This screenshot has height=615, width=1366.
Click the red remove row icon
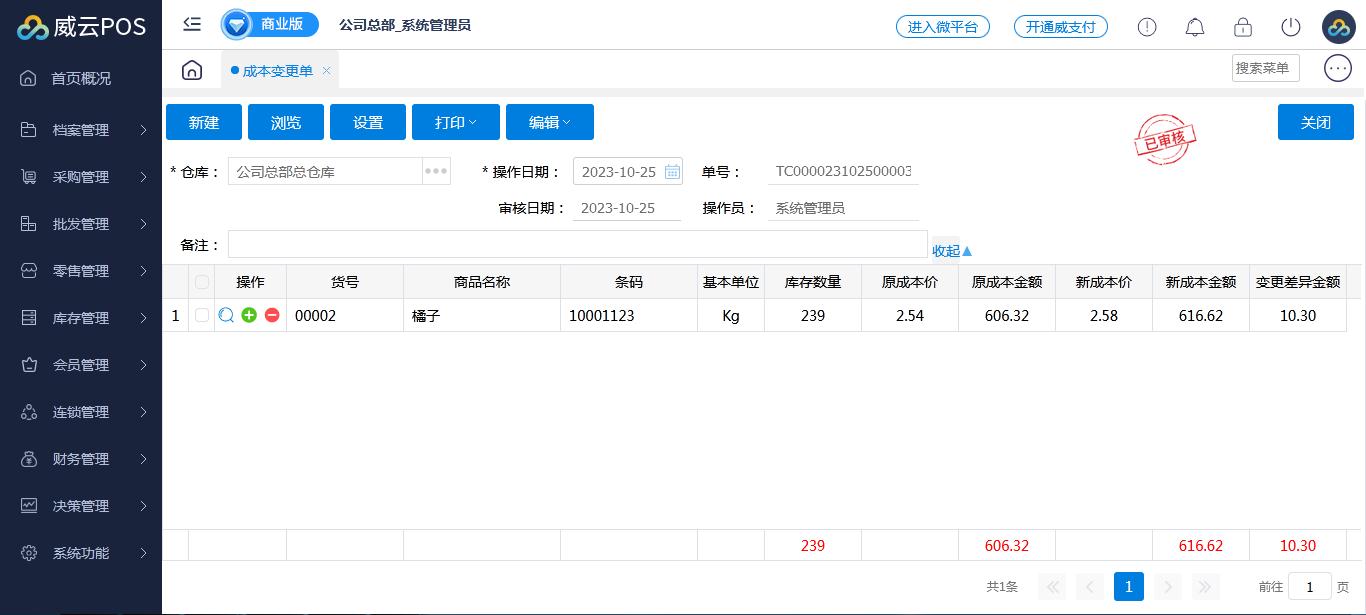click(x=271, y=315)
